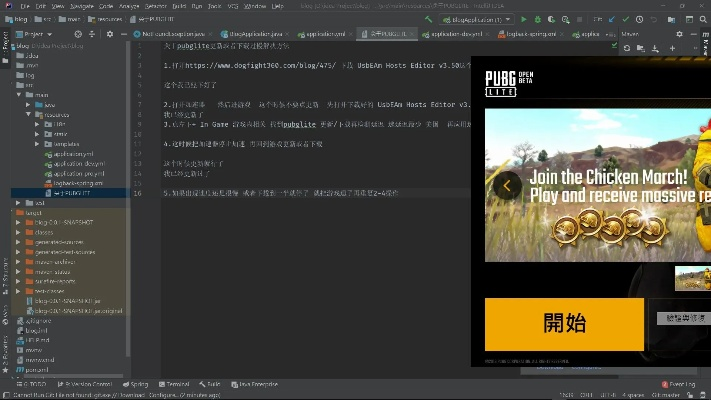
Task: Click the VCS commit checkmark icon
Action: pos(626,19)
